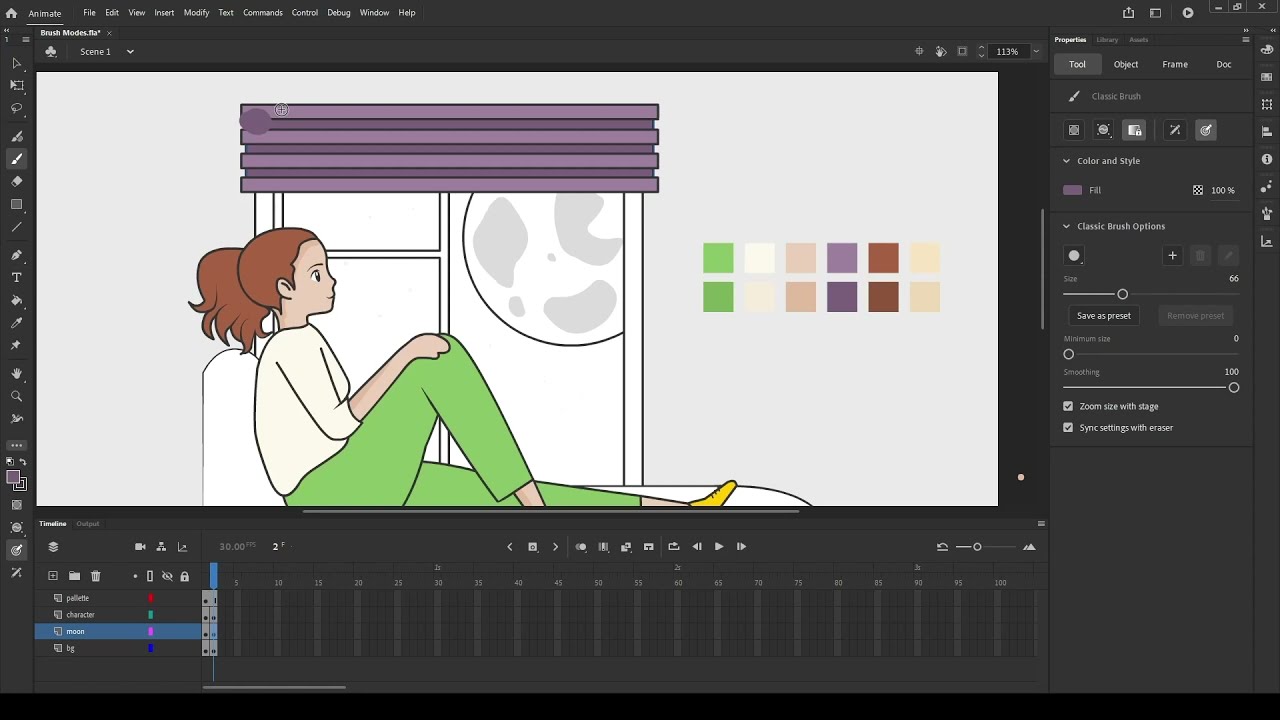Open the layer parenting view
This screenshot has width=1280, height=720.
tap(161, 547)
